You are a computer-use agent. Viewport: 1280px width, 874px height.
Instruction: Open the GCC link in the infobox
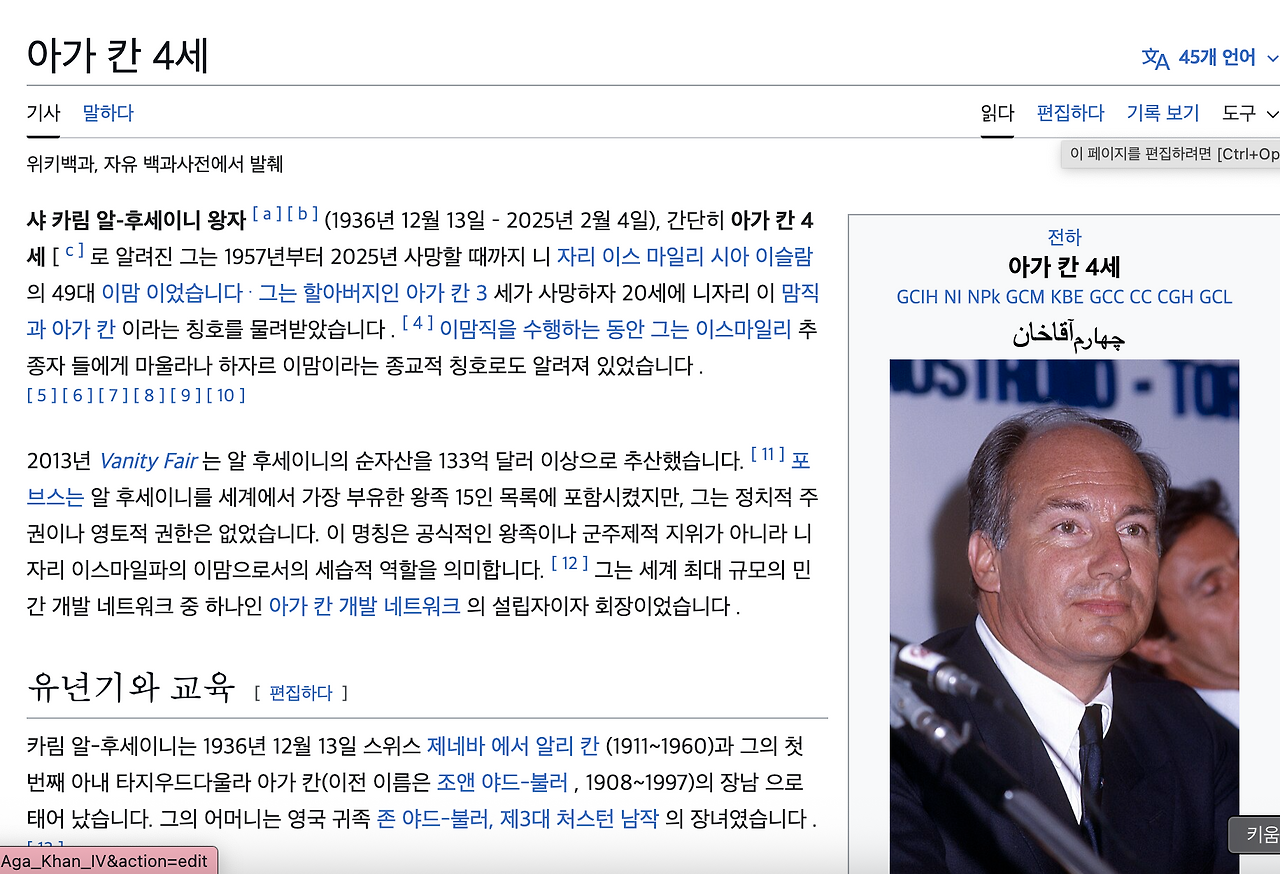1107,297
